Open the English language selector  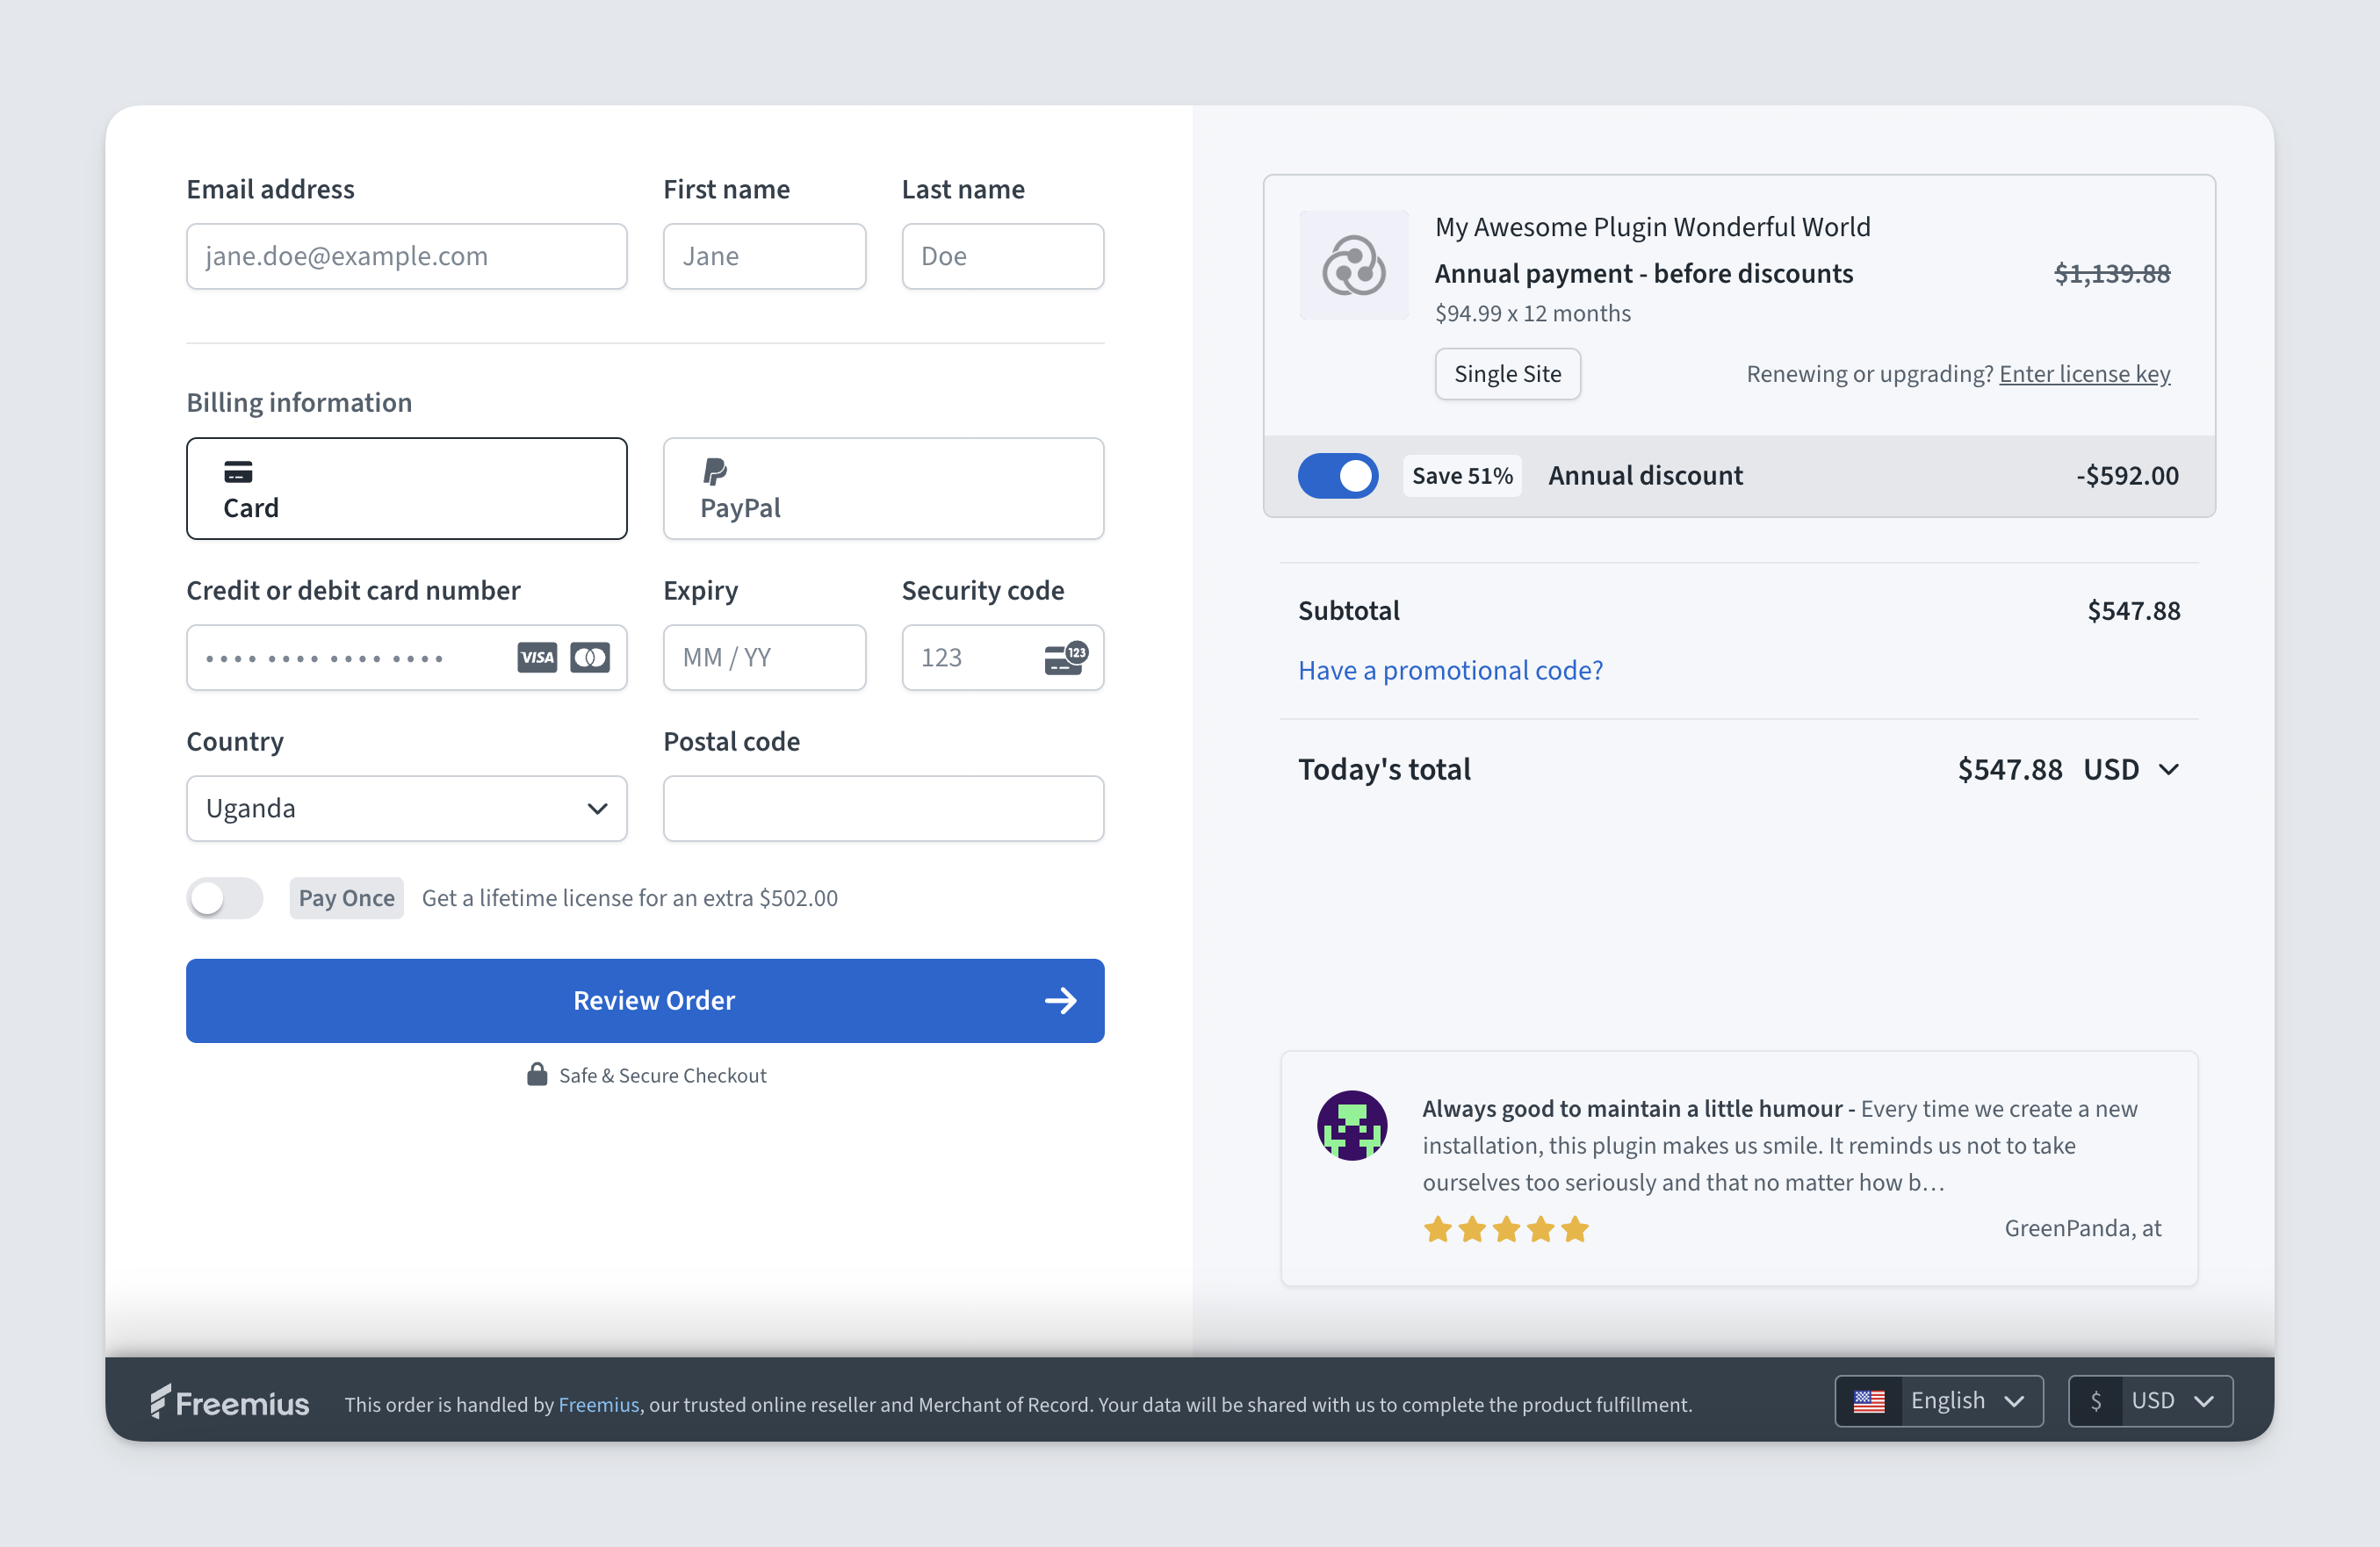[1940, 1401]
